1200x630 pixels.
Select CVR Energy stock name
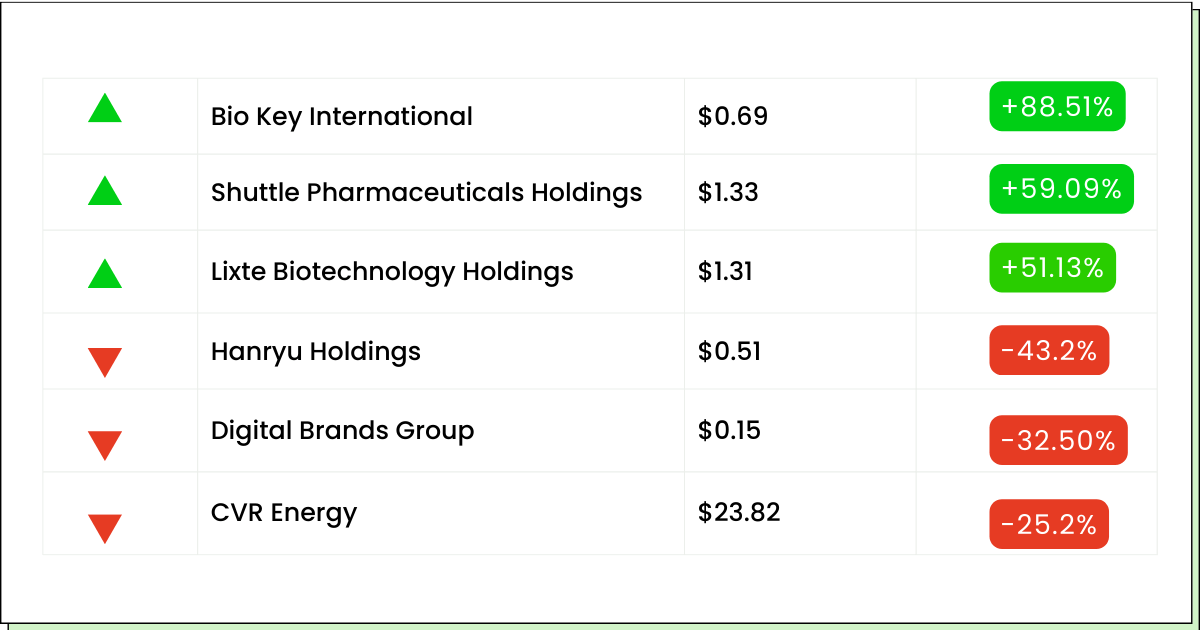click(284, 513)
